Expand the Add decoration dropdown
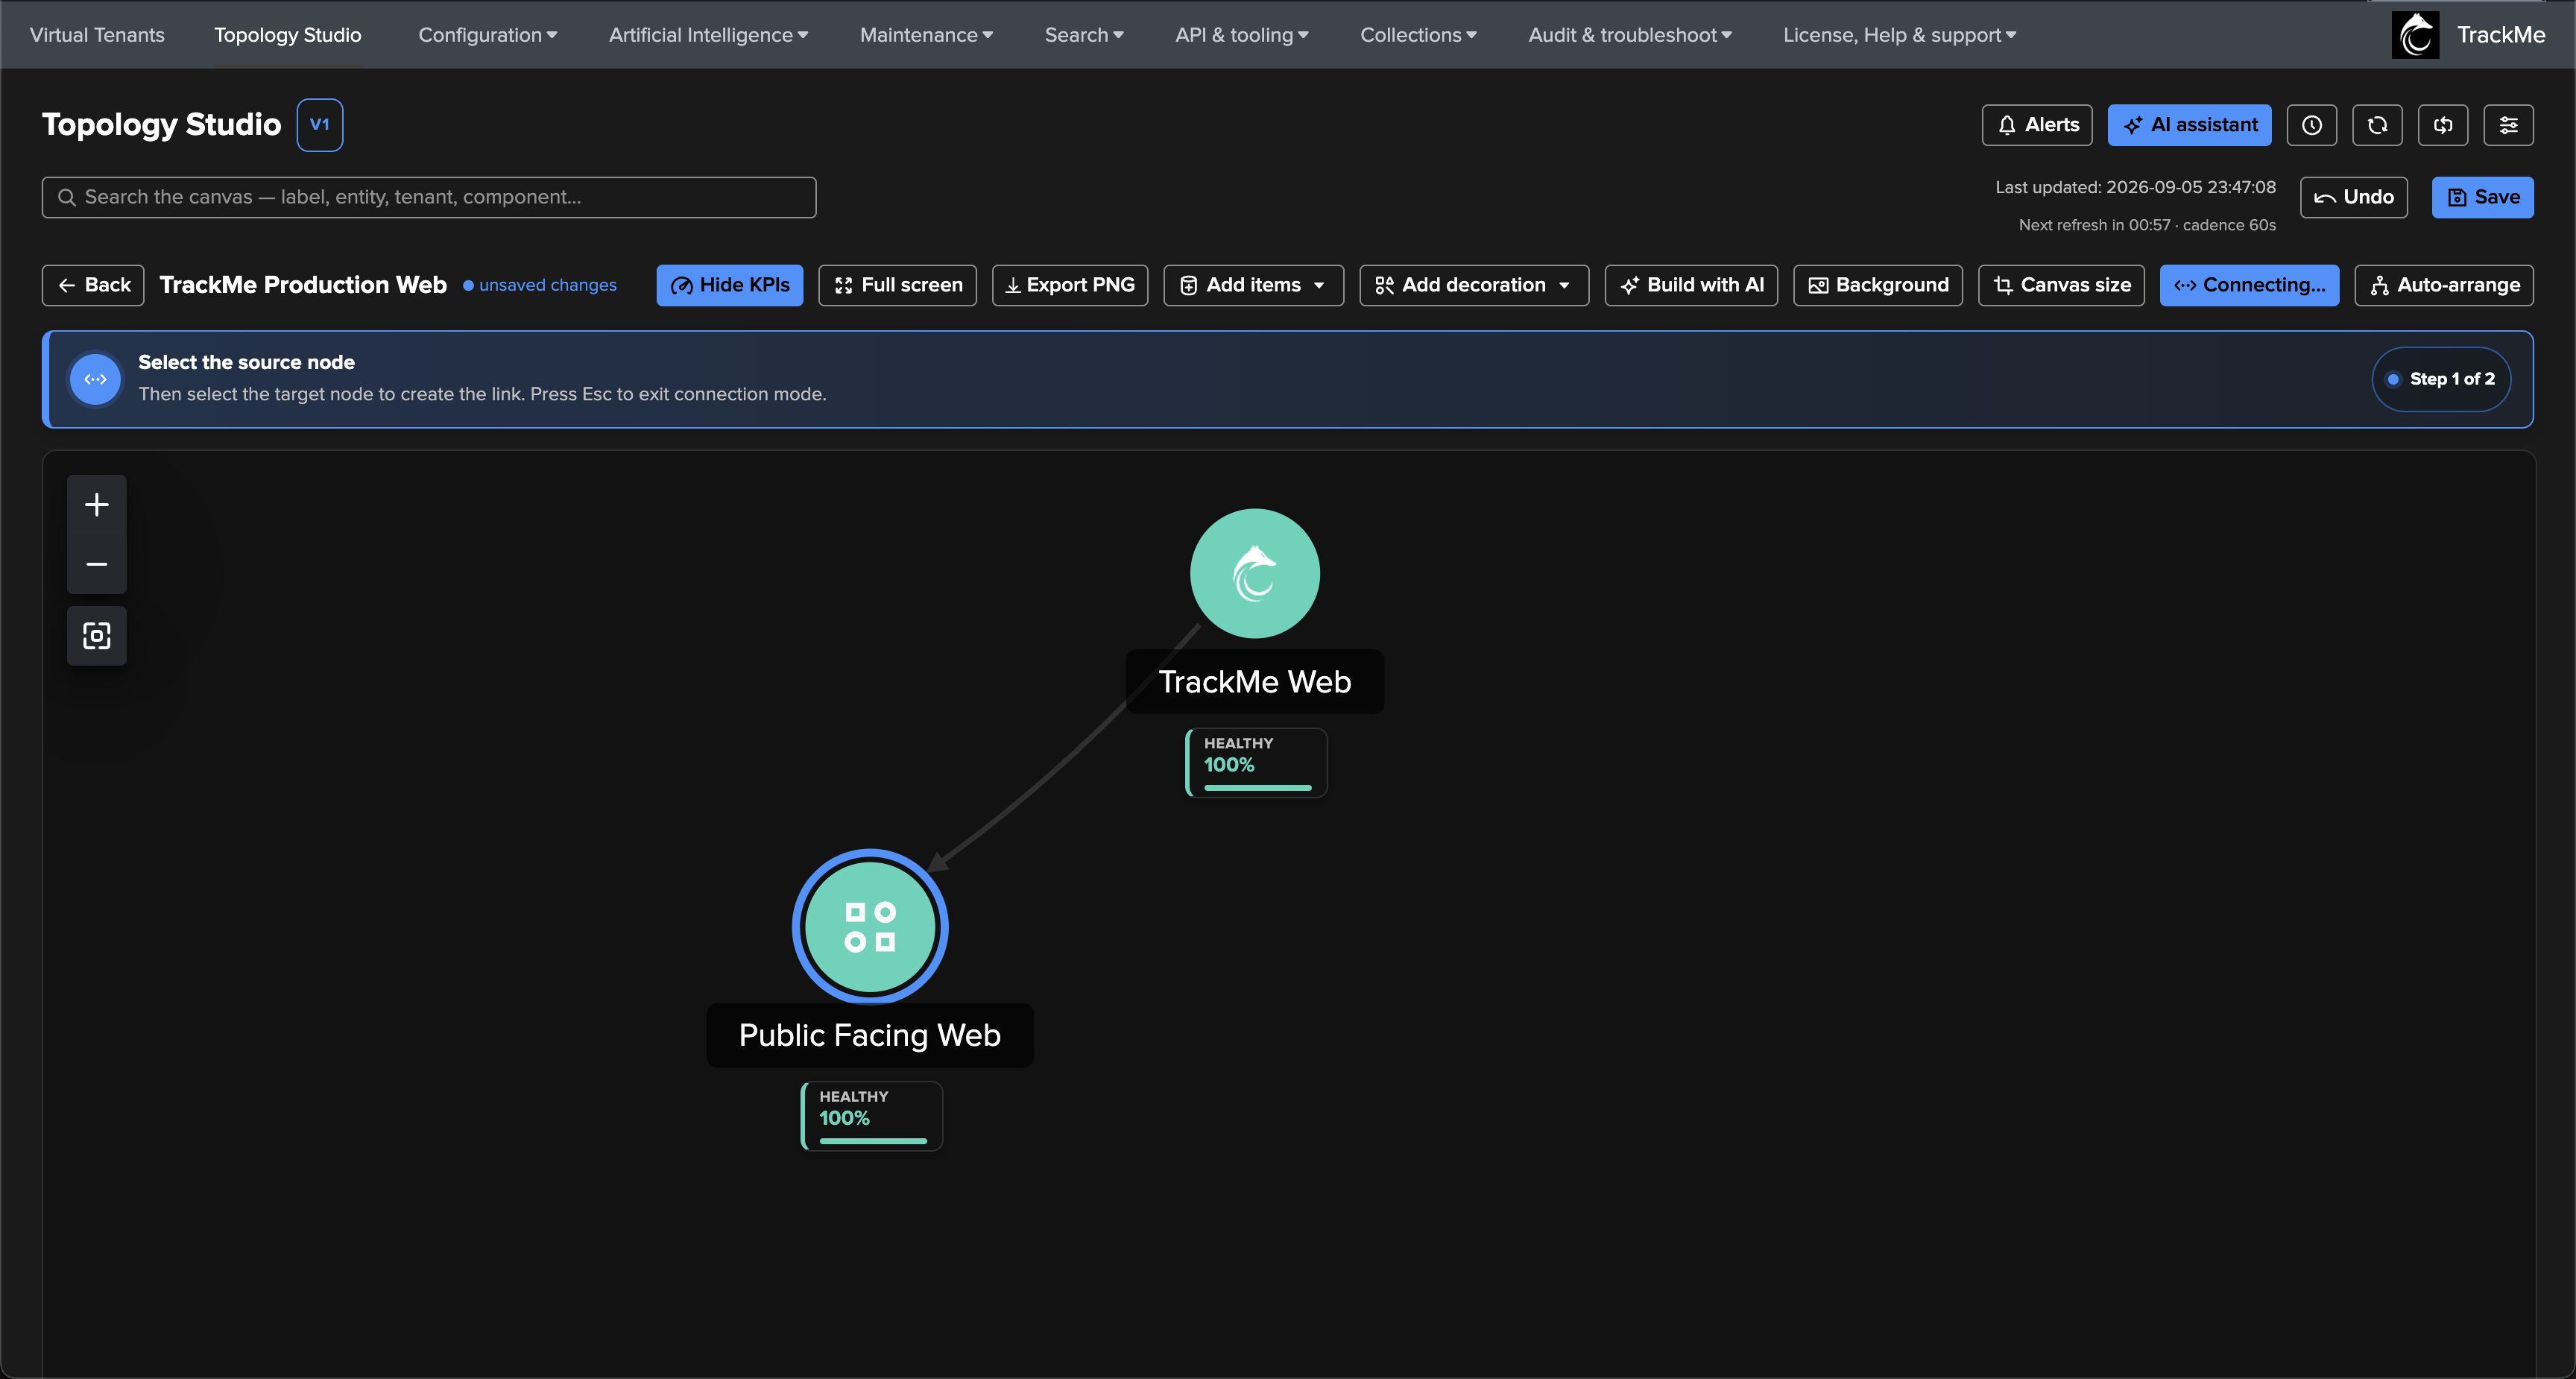This screenshot has height=1379, width=2576. [1474, 285]
